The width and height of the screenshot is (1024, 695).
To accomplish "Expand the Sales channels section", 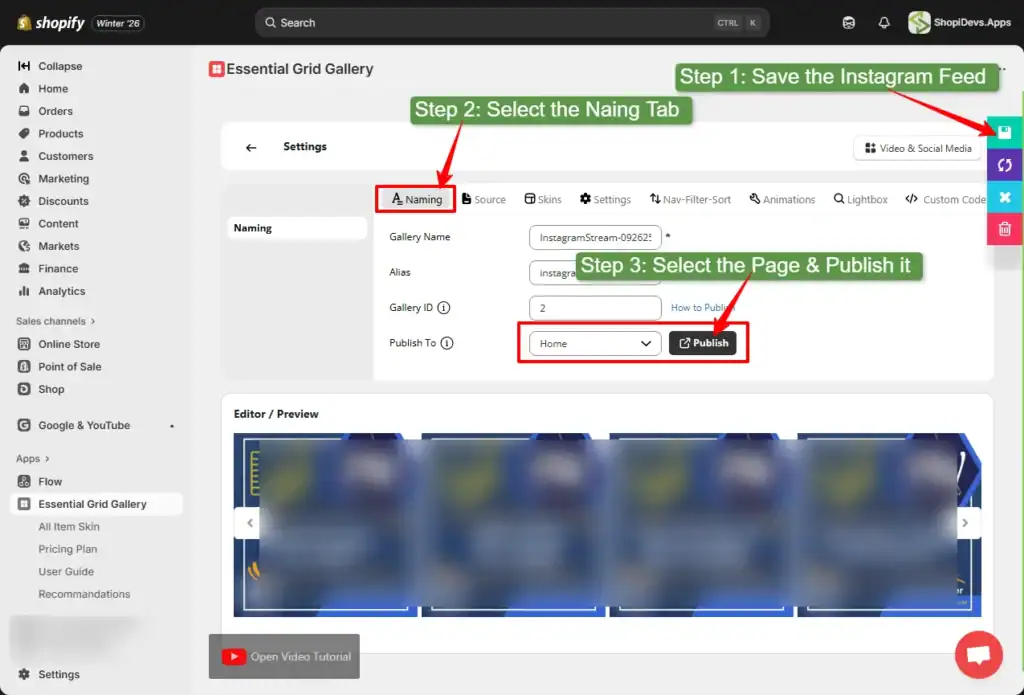I will point(55,321).
